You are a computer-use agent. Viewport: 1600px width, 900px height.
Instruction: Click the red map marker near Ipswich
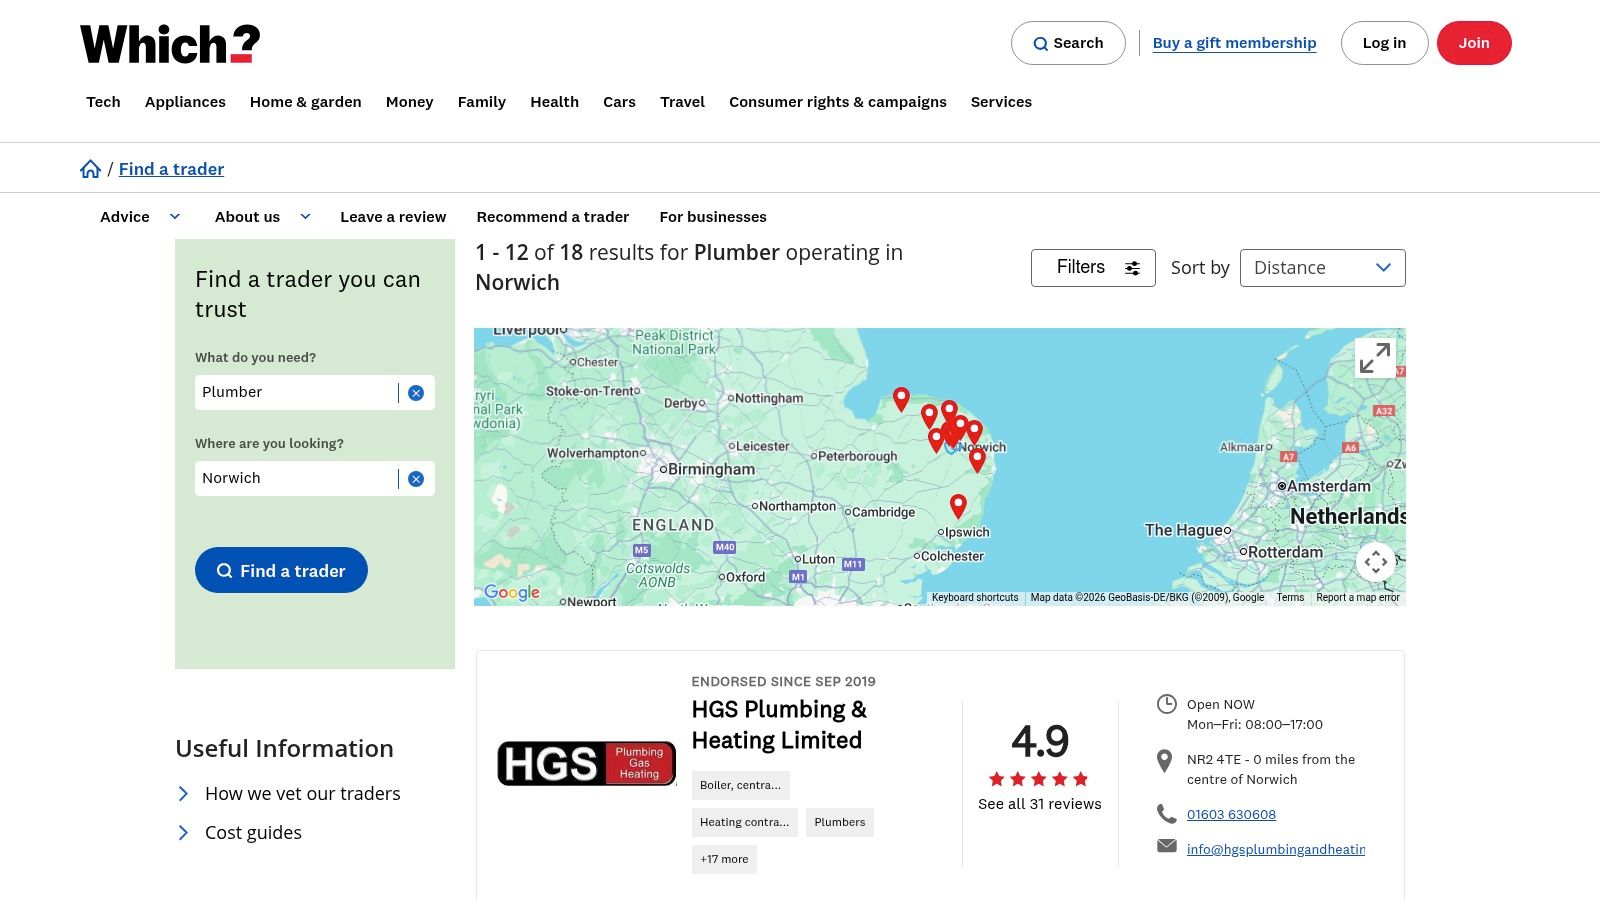pyautogui.click(x=958, y=503)
